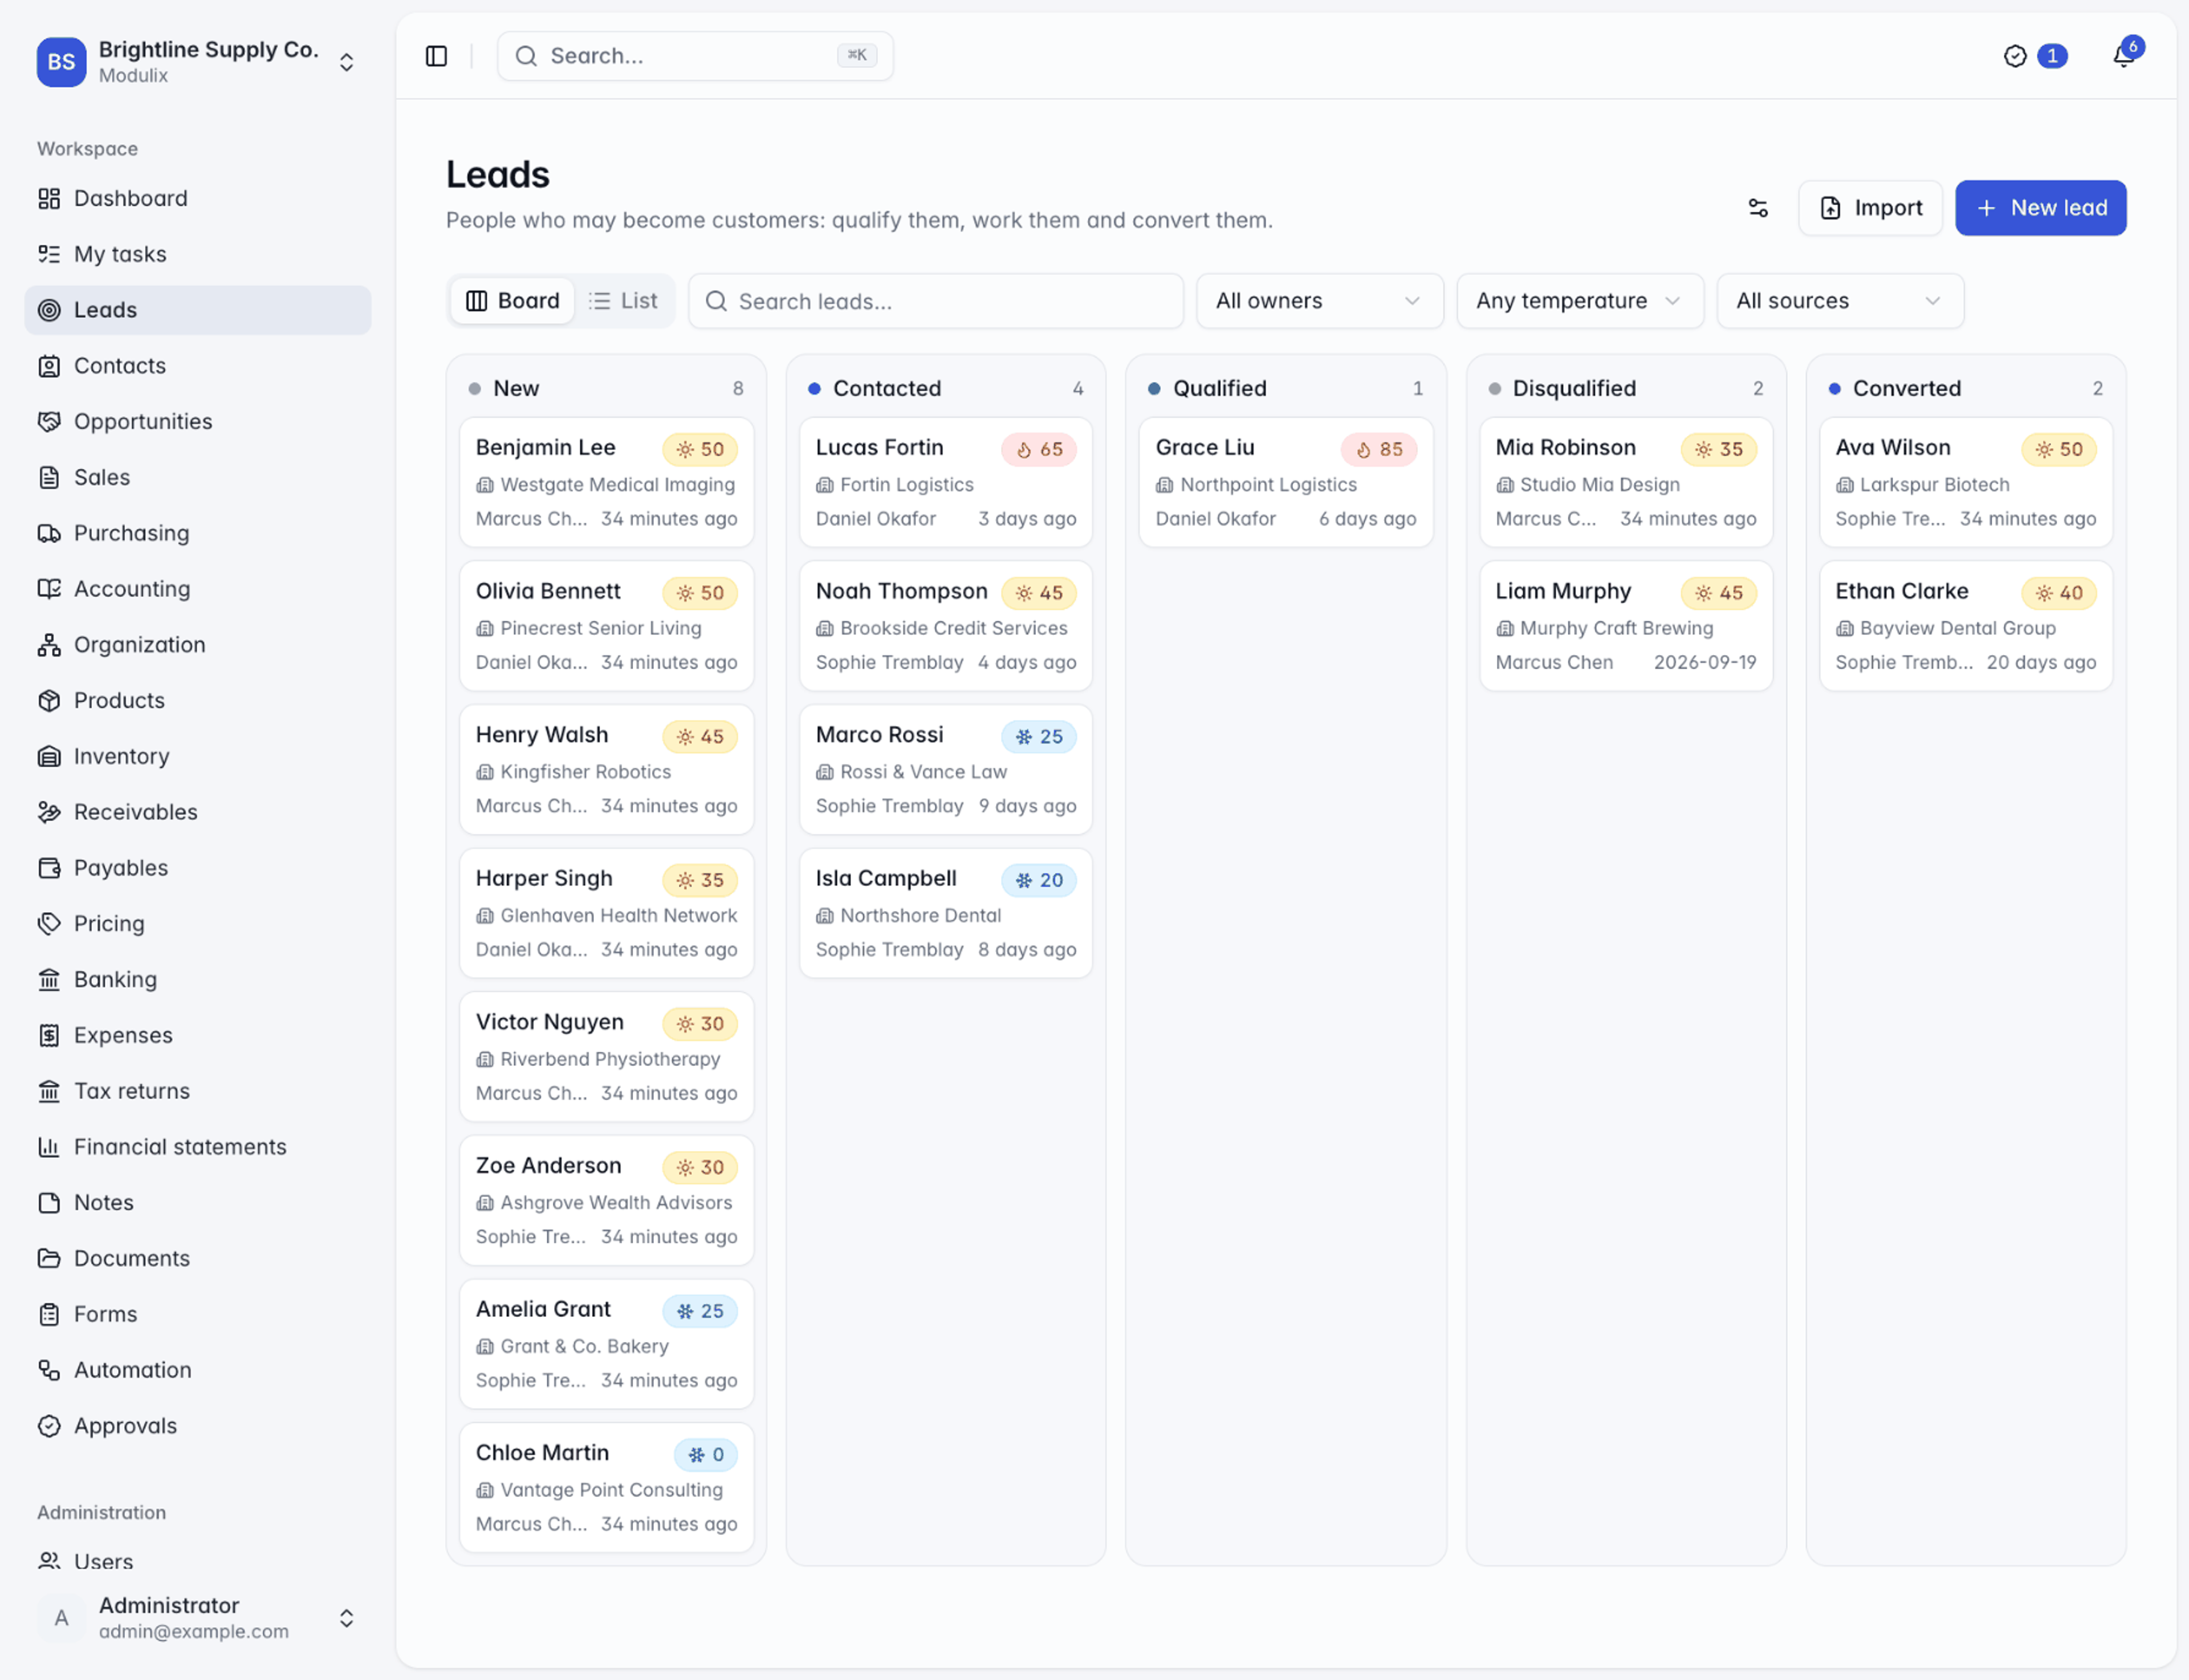The image size is (2189, 1680).
Task: Open the All sources dropdown
Action: [x=1840, y=301]
